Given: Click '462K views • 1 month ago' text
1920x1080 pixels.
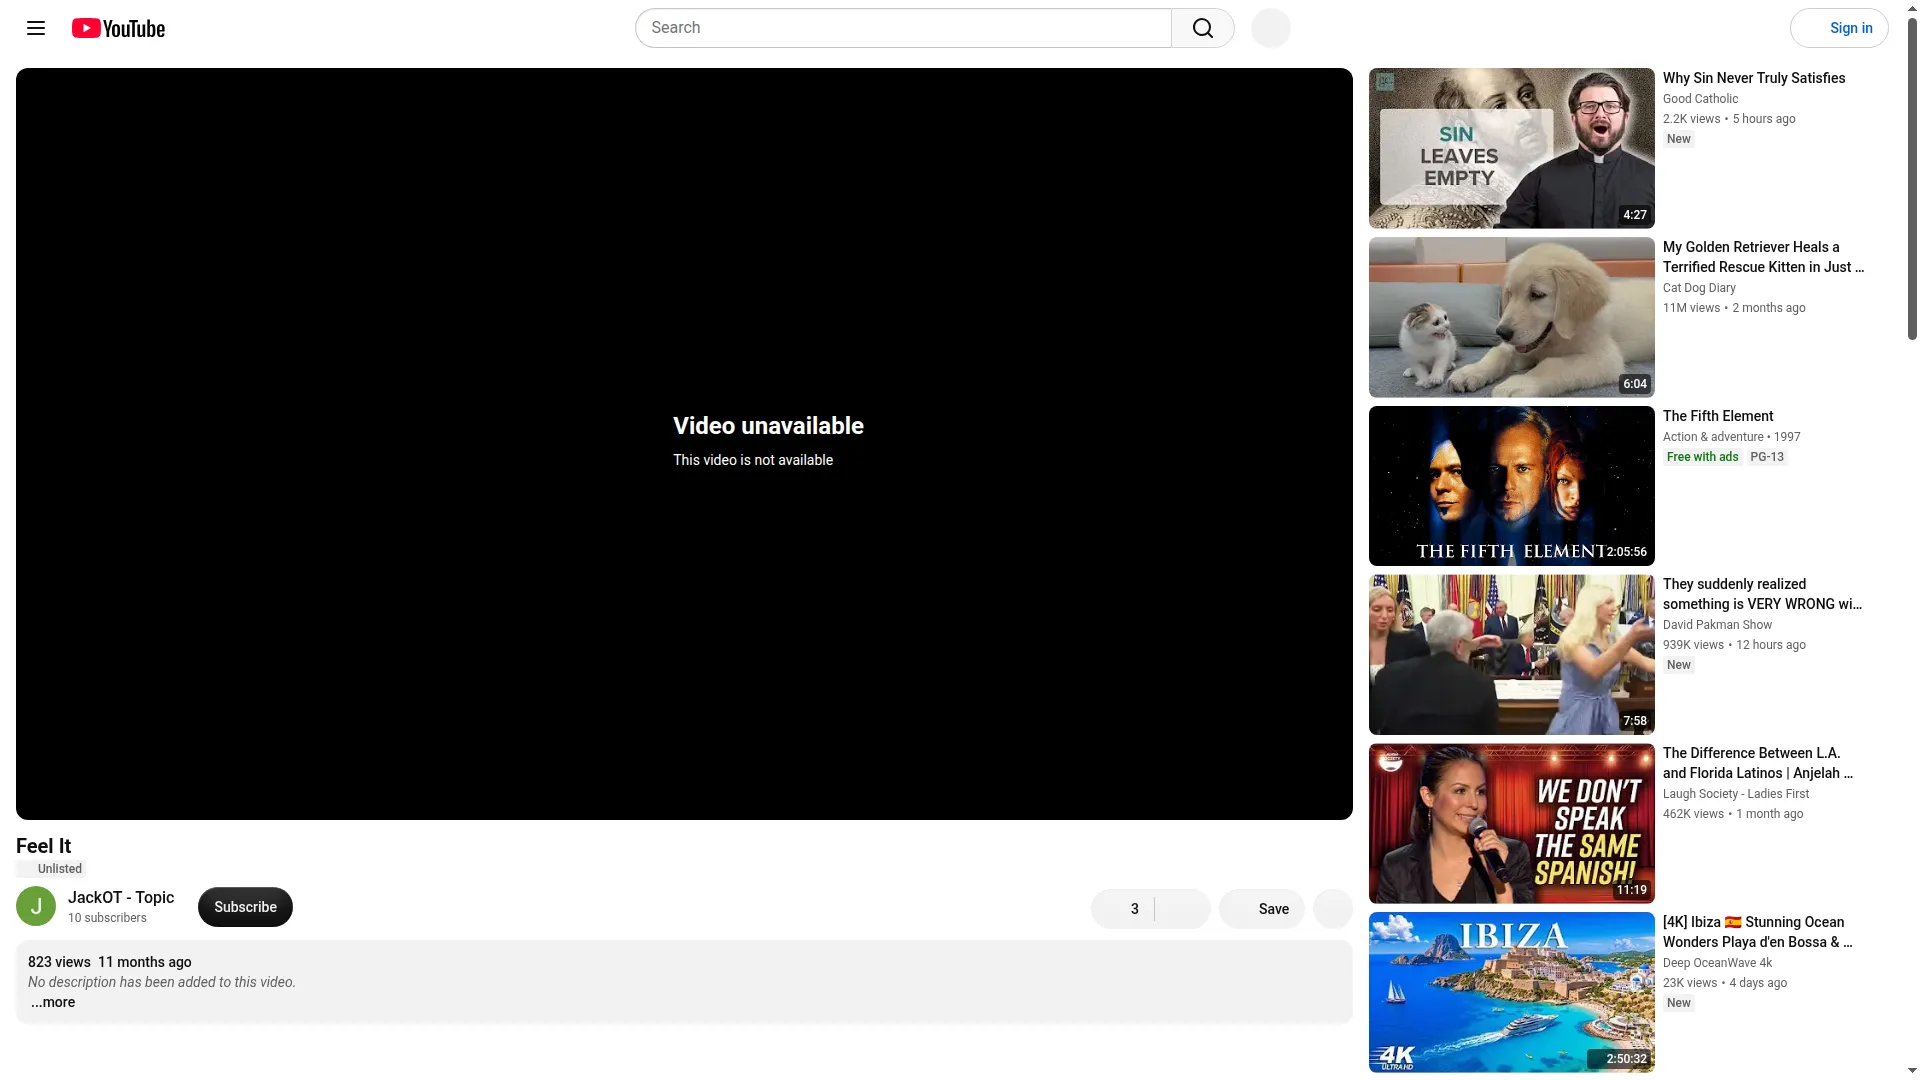Looking at the screenshot, I should coord(1733,814).
